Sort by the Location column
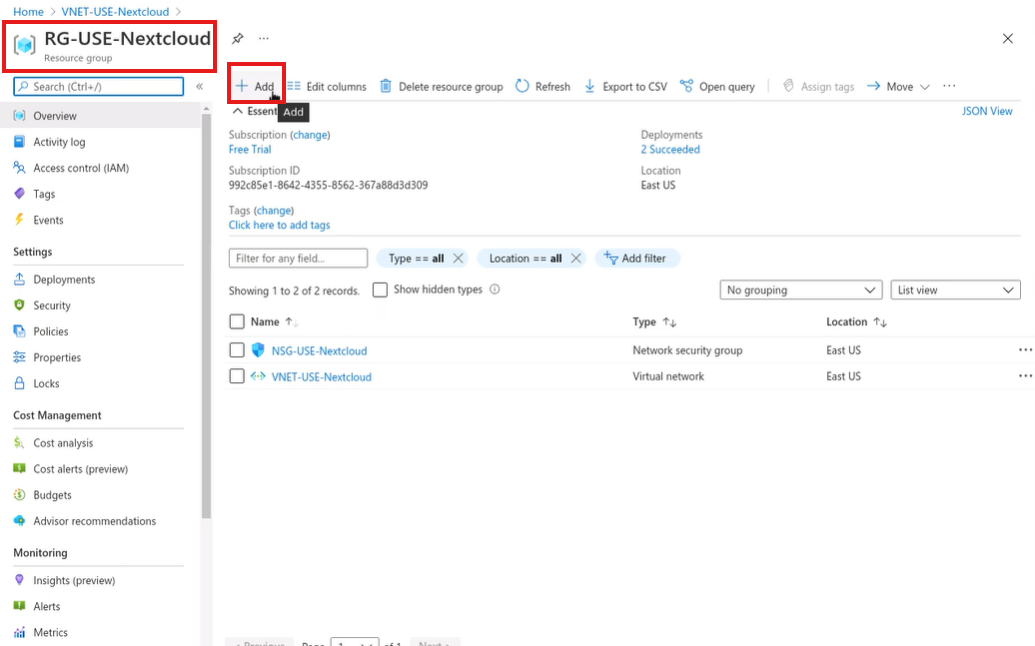 856,321
